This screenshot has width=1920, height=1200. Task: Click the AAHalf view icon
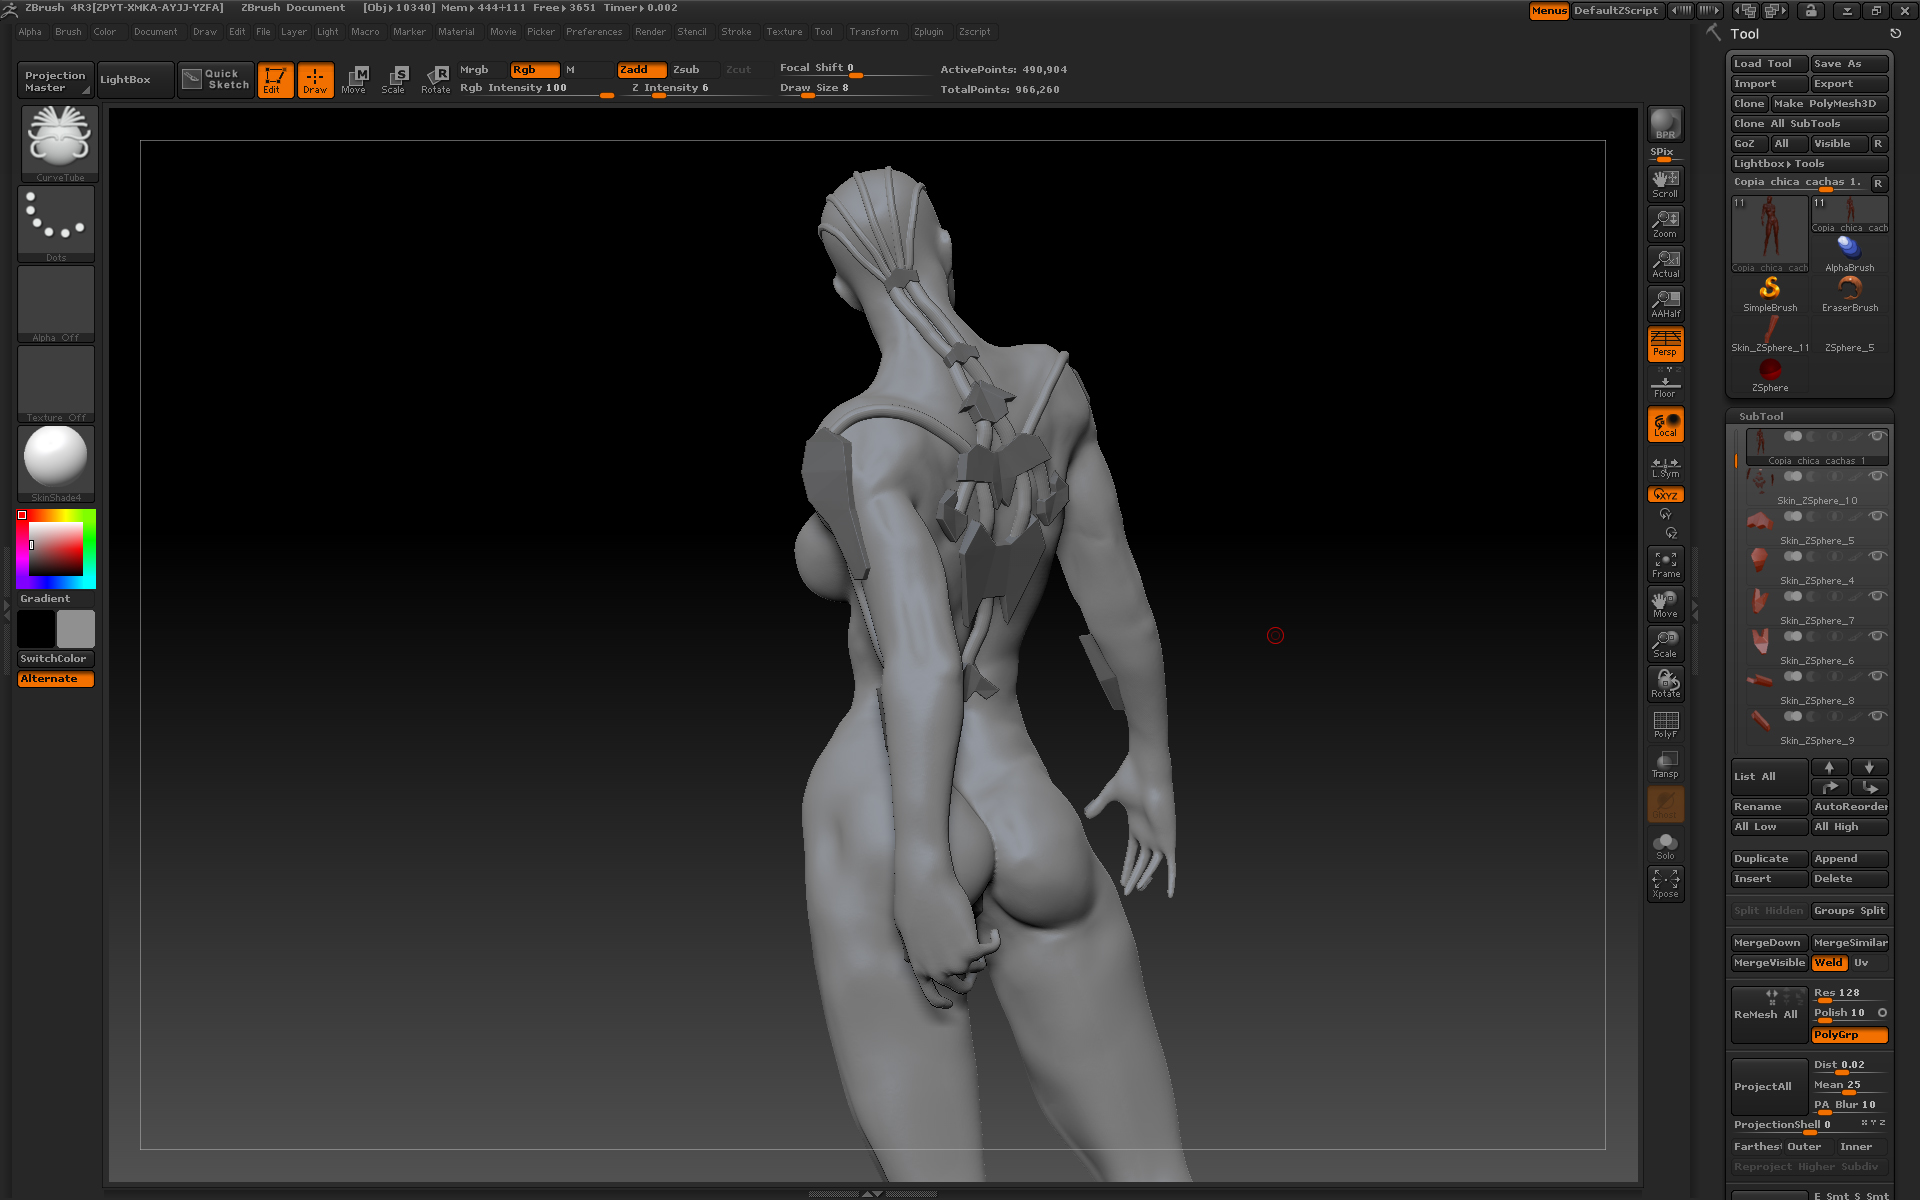tap(1665, 303)
